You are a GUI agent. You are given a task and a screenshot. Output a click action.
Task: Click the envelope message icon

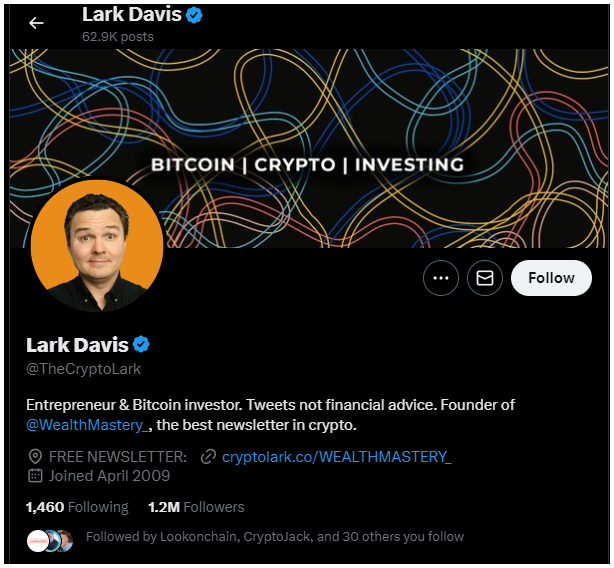click(484, 278)
